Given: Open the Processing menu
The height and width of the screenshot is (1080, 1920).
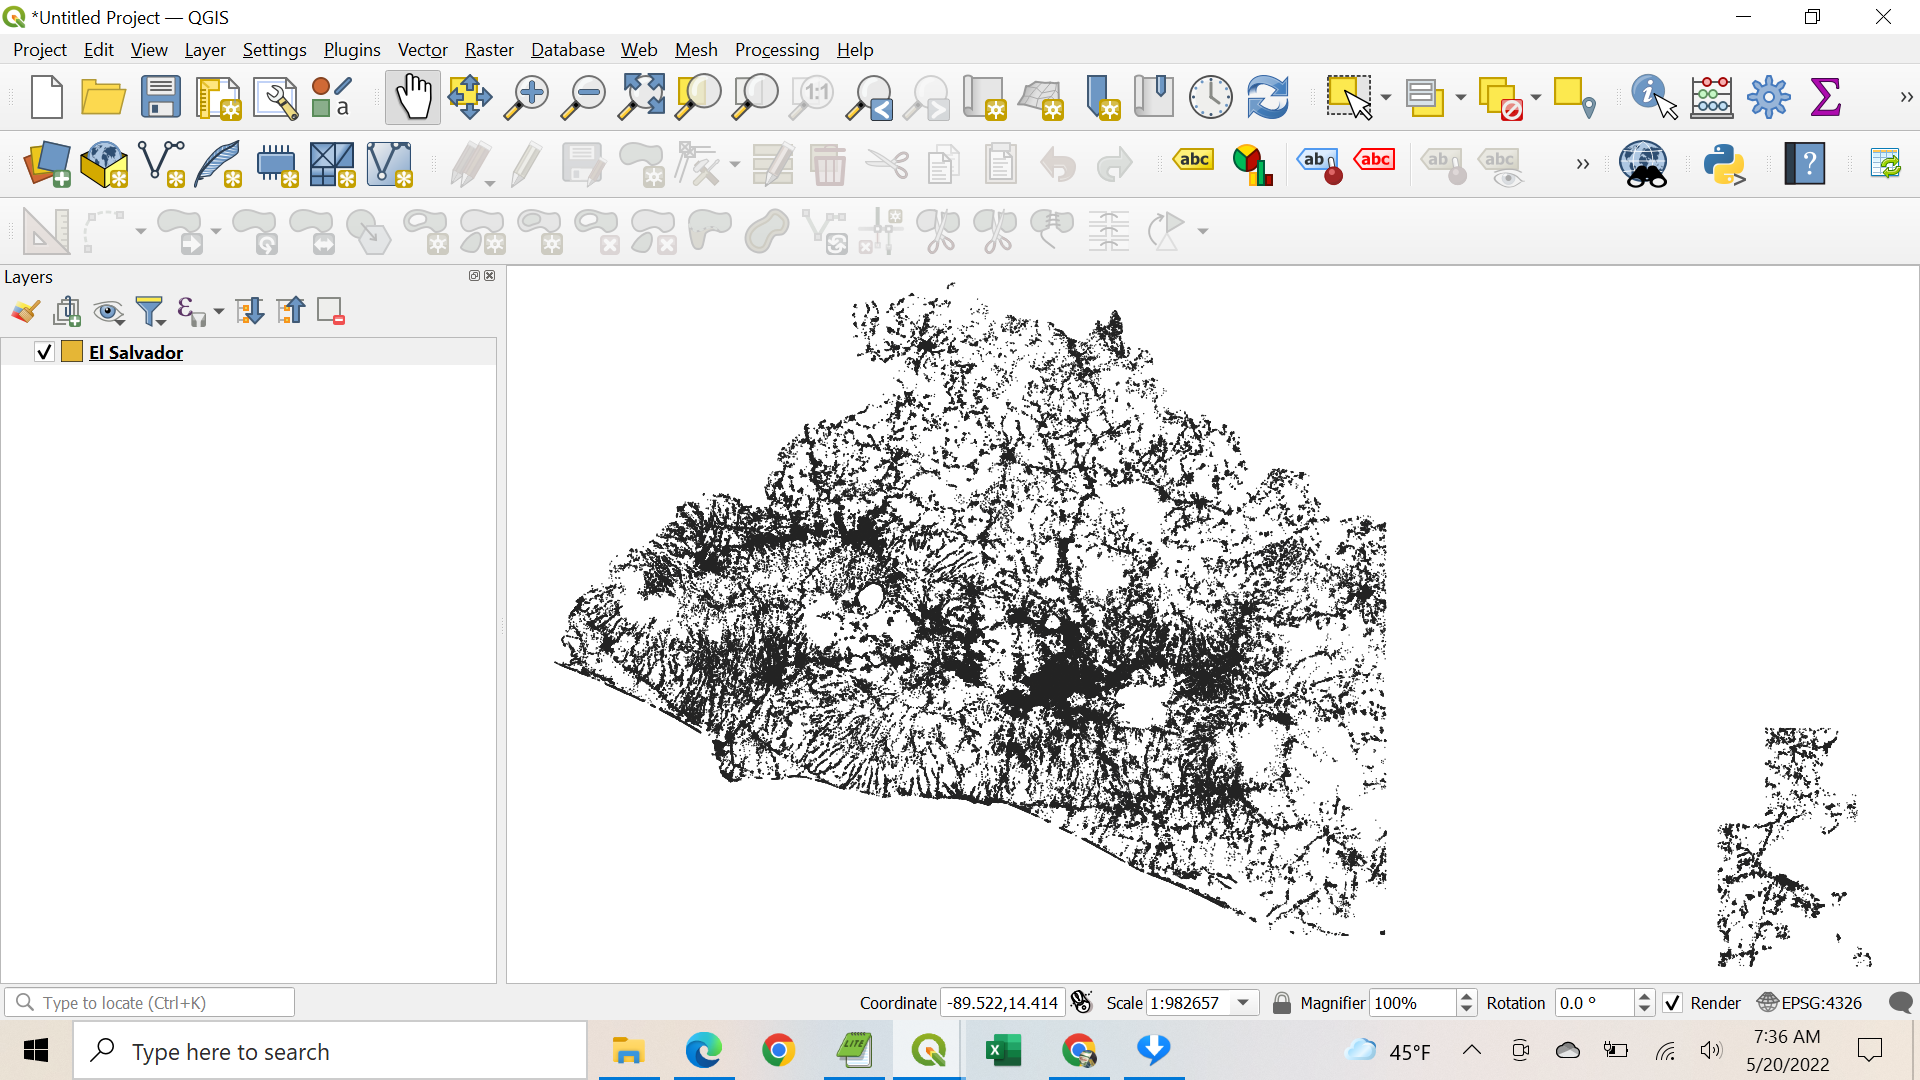Looking at the screenshot, I should point(777,49).
